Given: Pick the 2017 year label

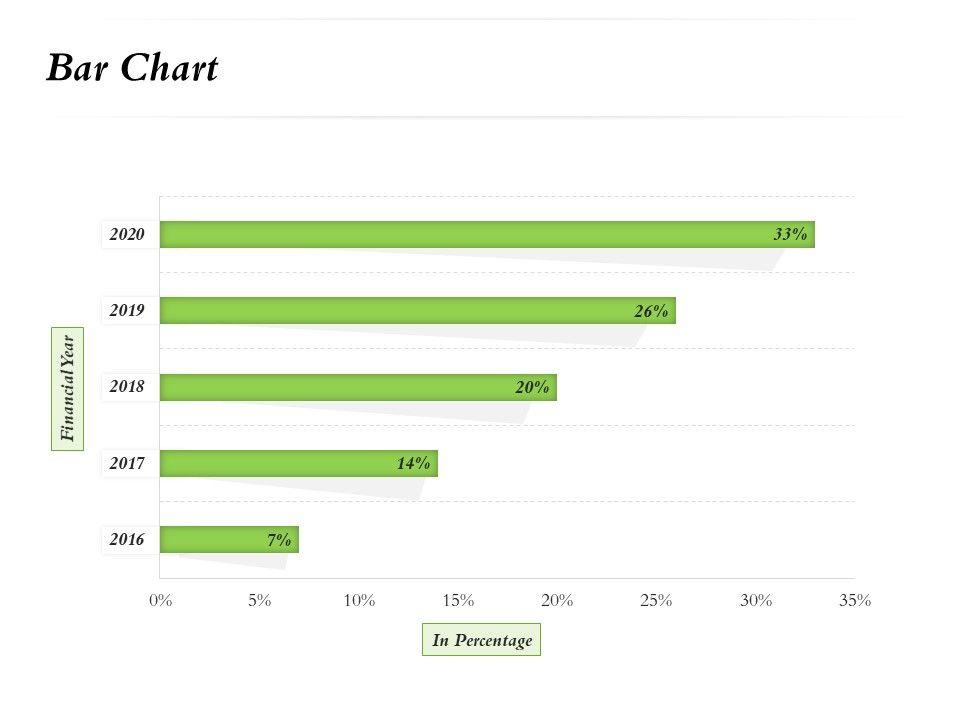Looking at the screenshot, I should (x=128, y=463).
